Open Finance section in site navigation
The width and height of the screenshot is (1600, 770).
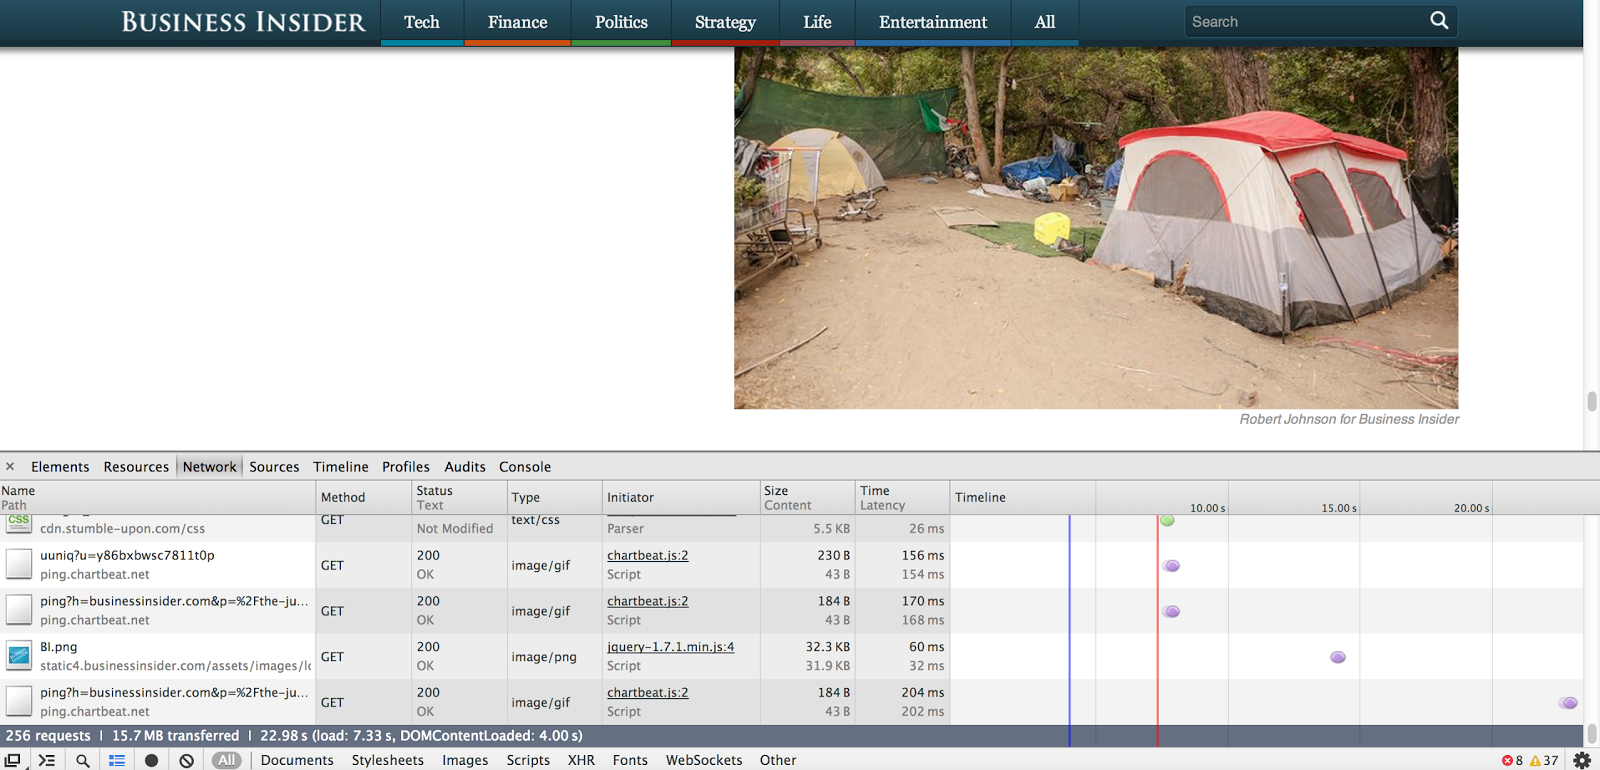point(517,22)
